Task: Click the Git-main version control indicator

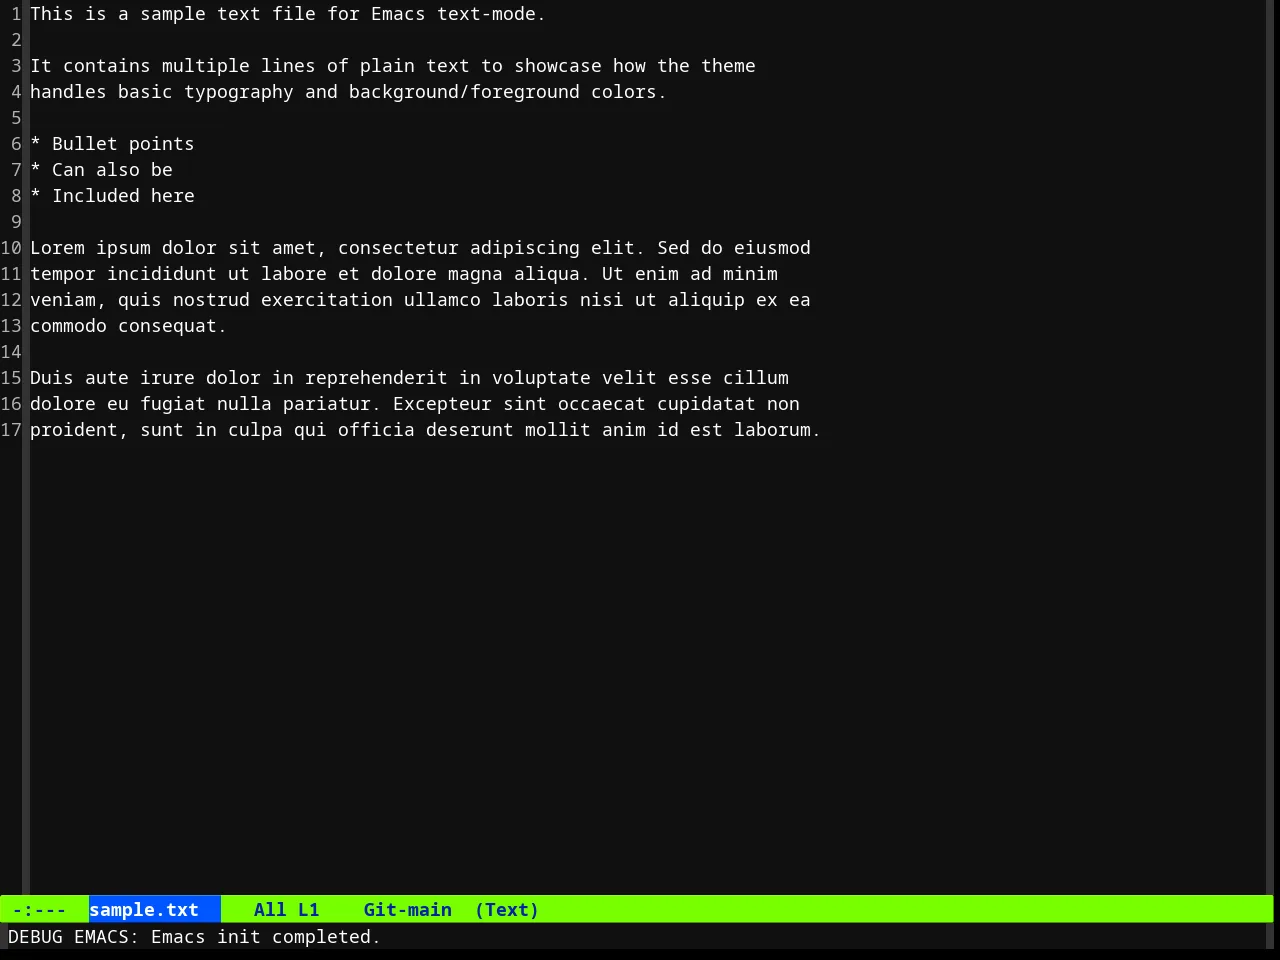Action: click(407, 910)
